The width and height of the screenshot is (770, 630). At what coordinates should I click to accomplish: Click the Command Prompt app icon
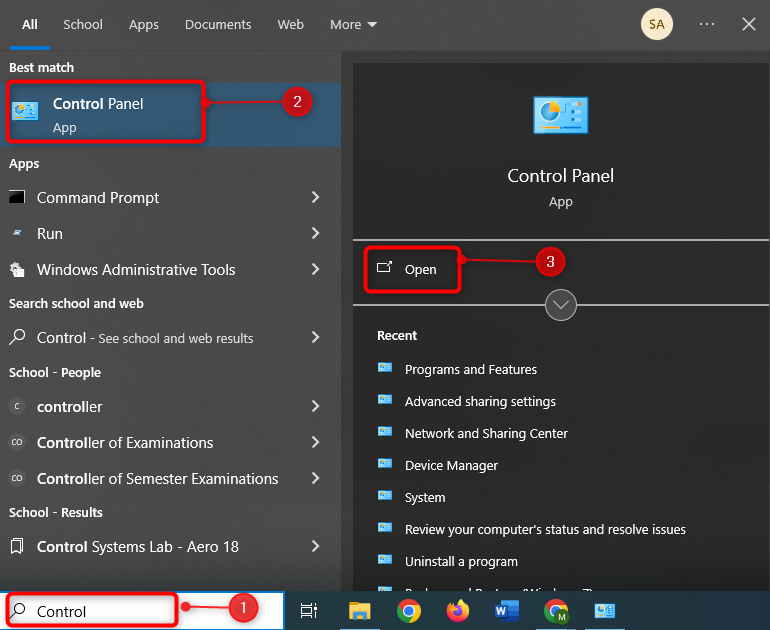click(x=17, y=198)
